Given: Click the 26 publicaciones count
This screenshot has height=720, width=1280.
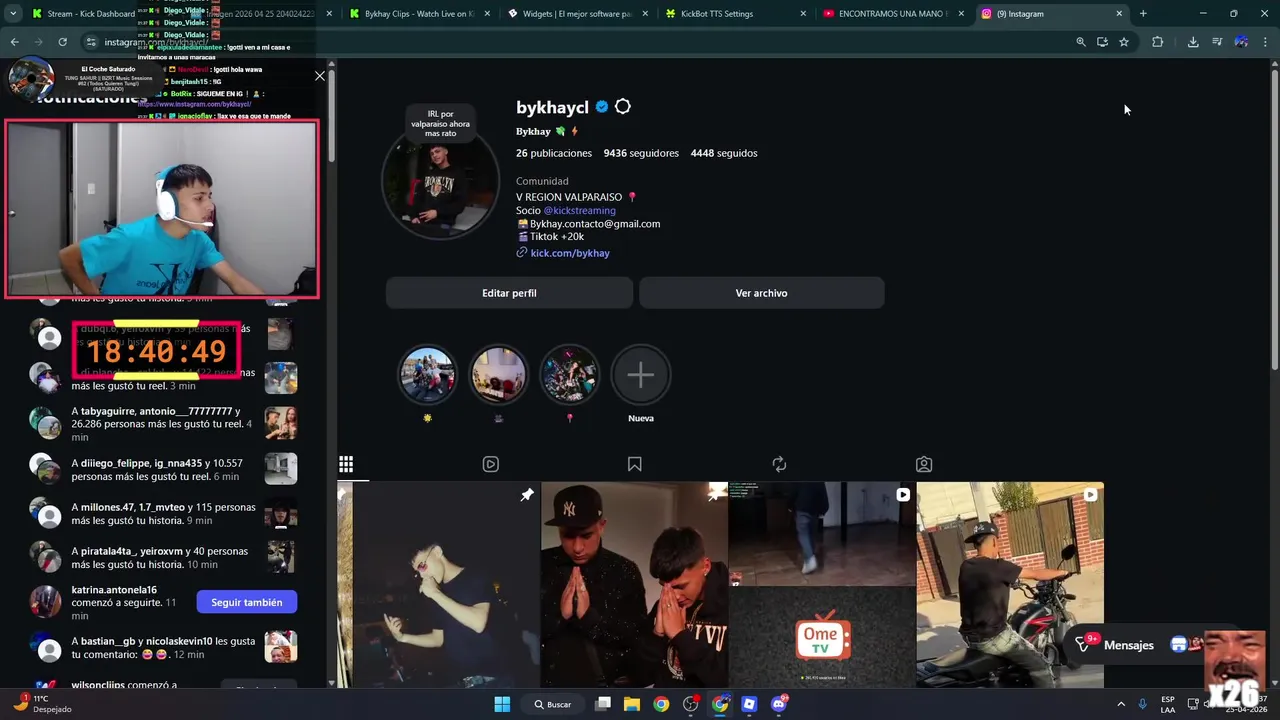Looking at the screenshot, I should pyautogui.click(x=554, y=153).
